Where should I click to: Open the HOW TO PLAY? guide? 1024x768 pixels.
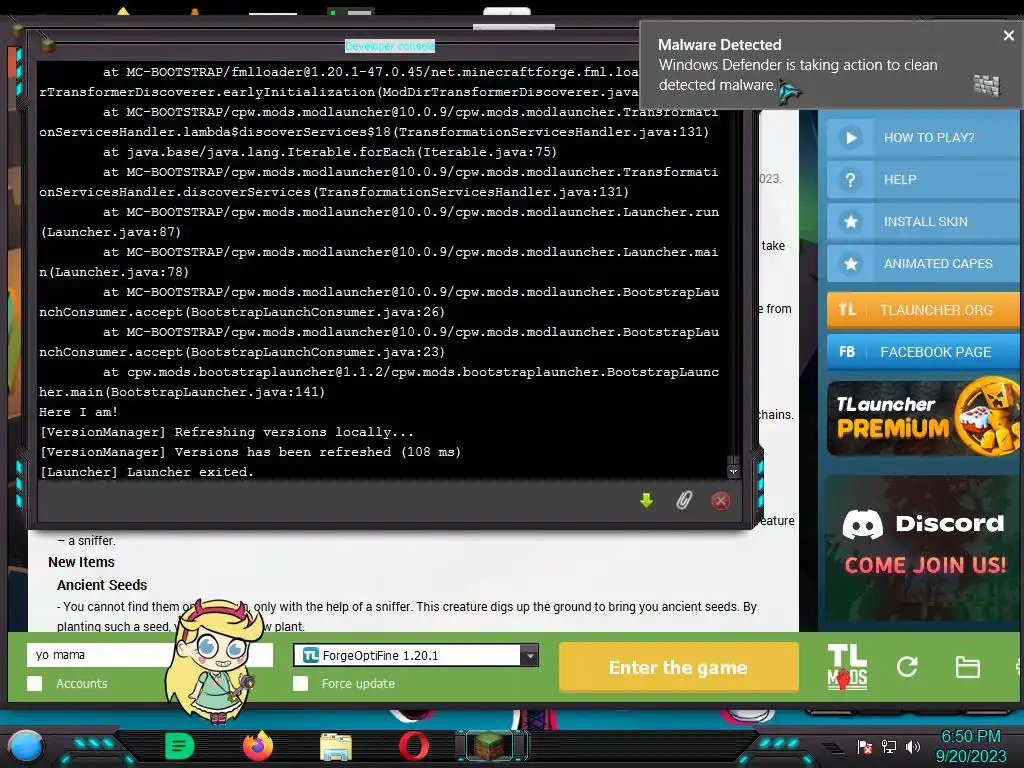tap(923, 138)
